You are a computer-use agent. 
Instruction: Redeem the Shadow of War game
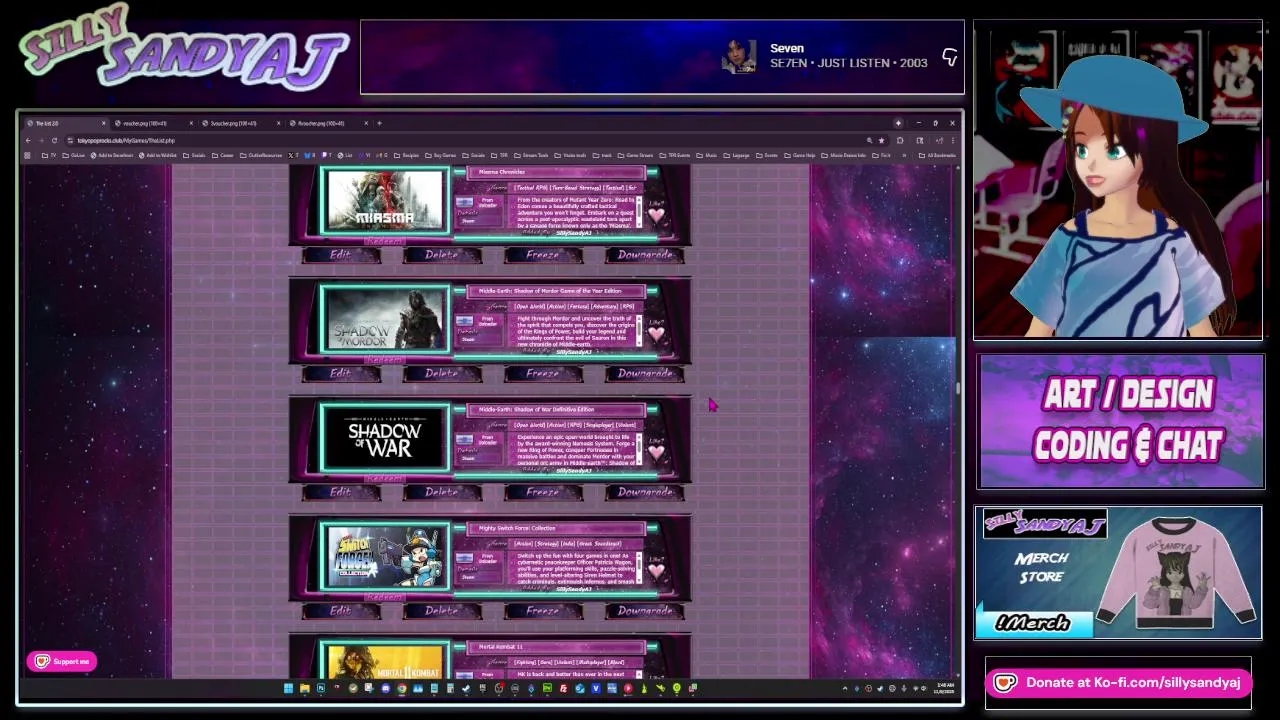385,478
